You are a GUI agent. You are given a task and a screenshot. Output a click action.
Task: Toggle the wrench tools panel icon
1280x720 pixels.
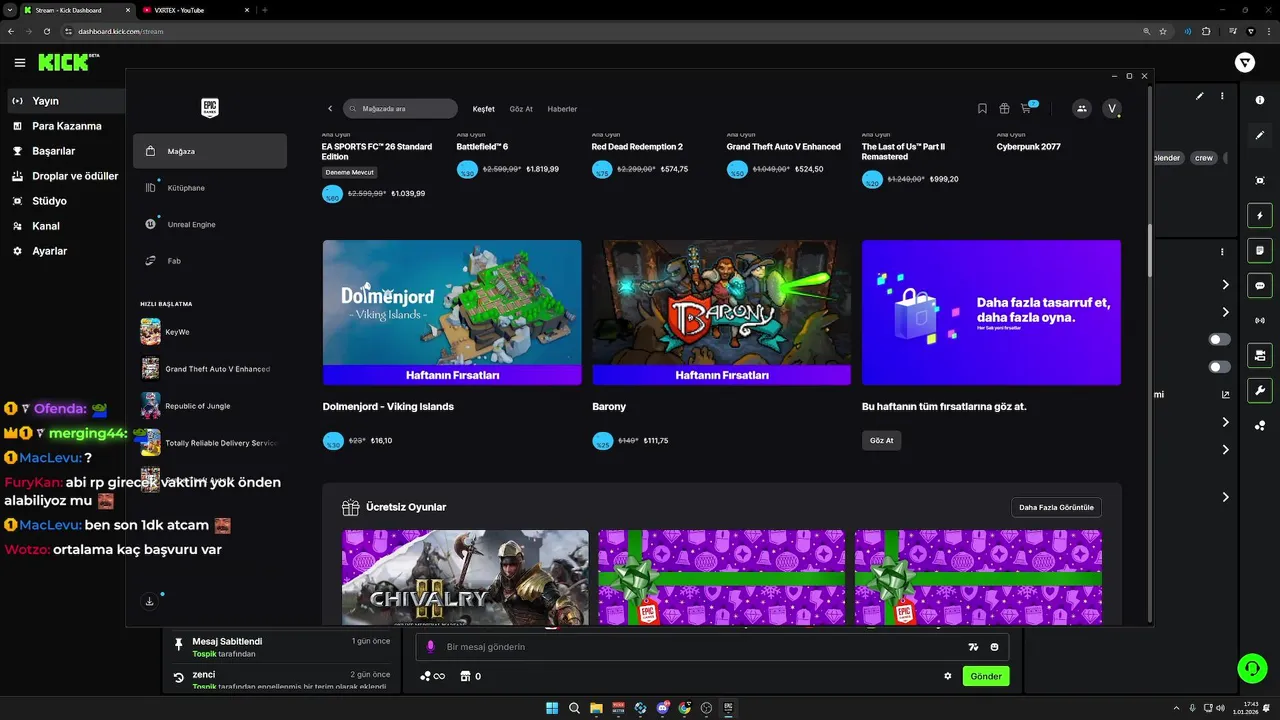[1260, 390]
